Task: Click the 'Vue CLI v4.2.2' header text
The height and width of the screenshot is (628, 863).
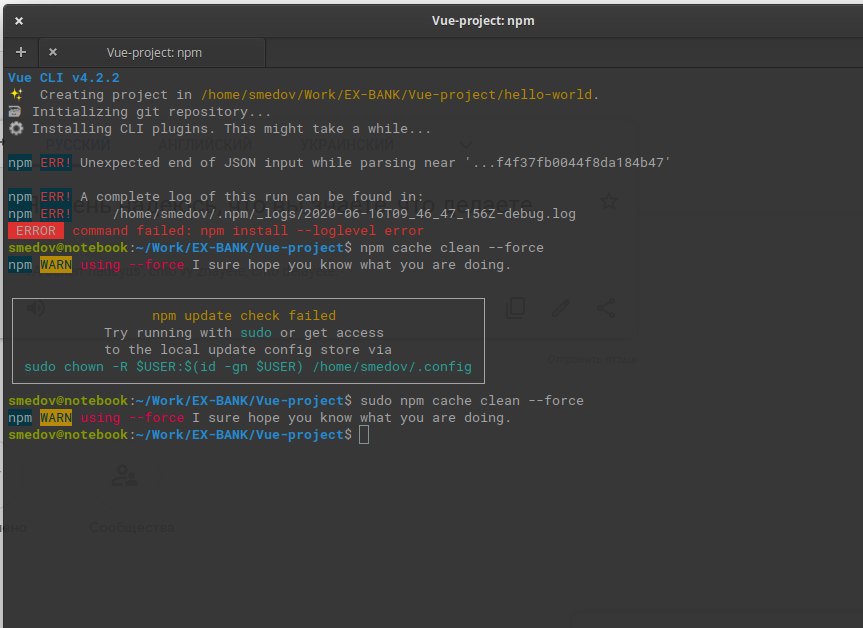Action: pos(63,78)
